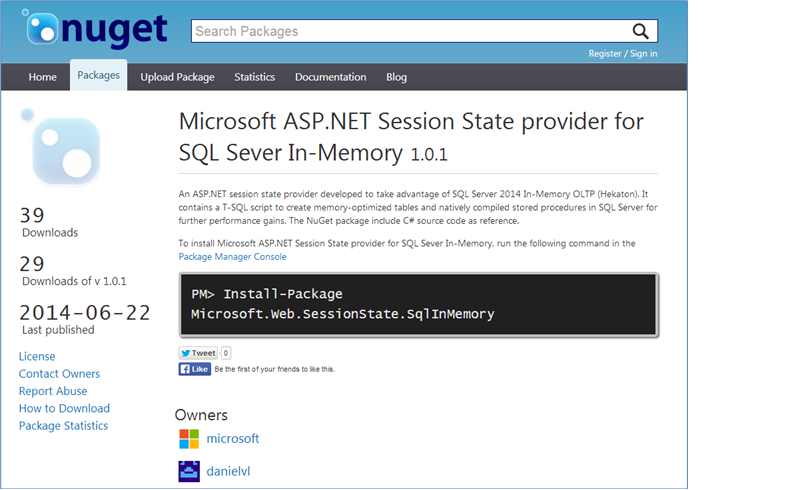Click the search magnifier icon
The width and height of the screenshot is (800, 490).
(640, 31)
